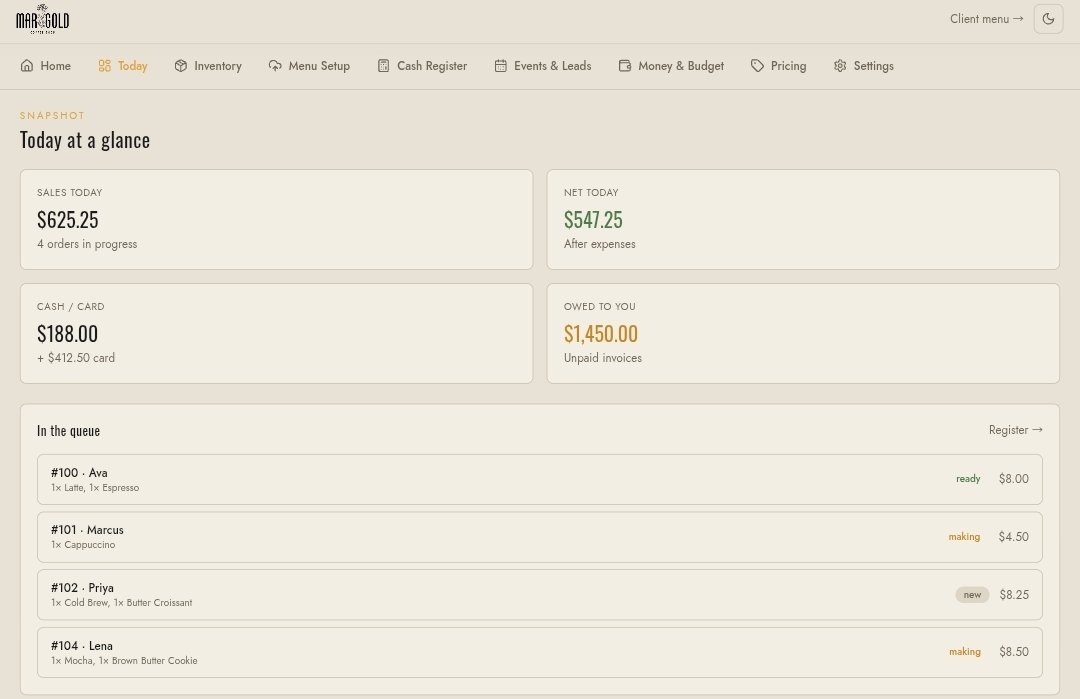The image size is (1080, 699).
Task: Click the Settings gear icon
Action: [x=840, y=66]
